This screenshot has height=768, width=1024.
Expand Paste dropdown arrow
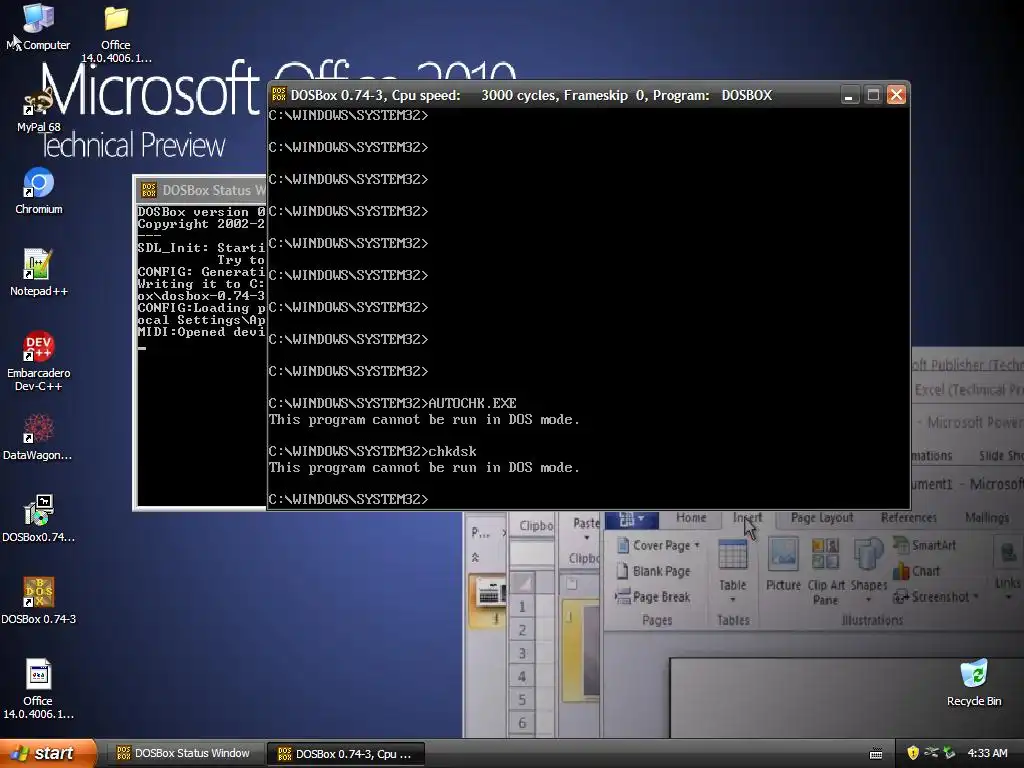pos(586,538)
